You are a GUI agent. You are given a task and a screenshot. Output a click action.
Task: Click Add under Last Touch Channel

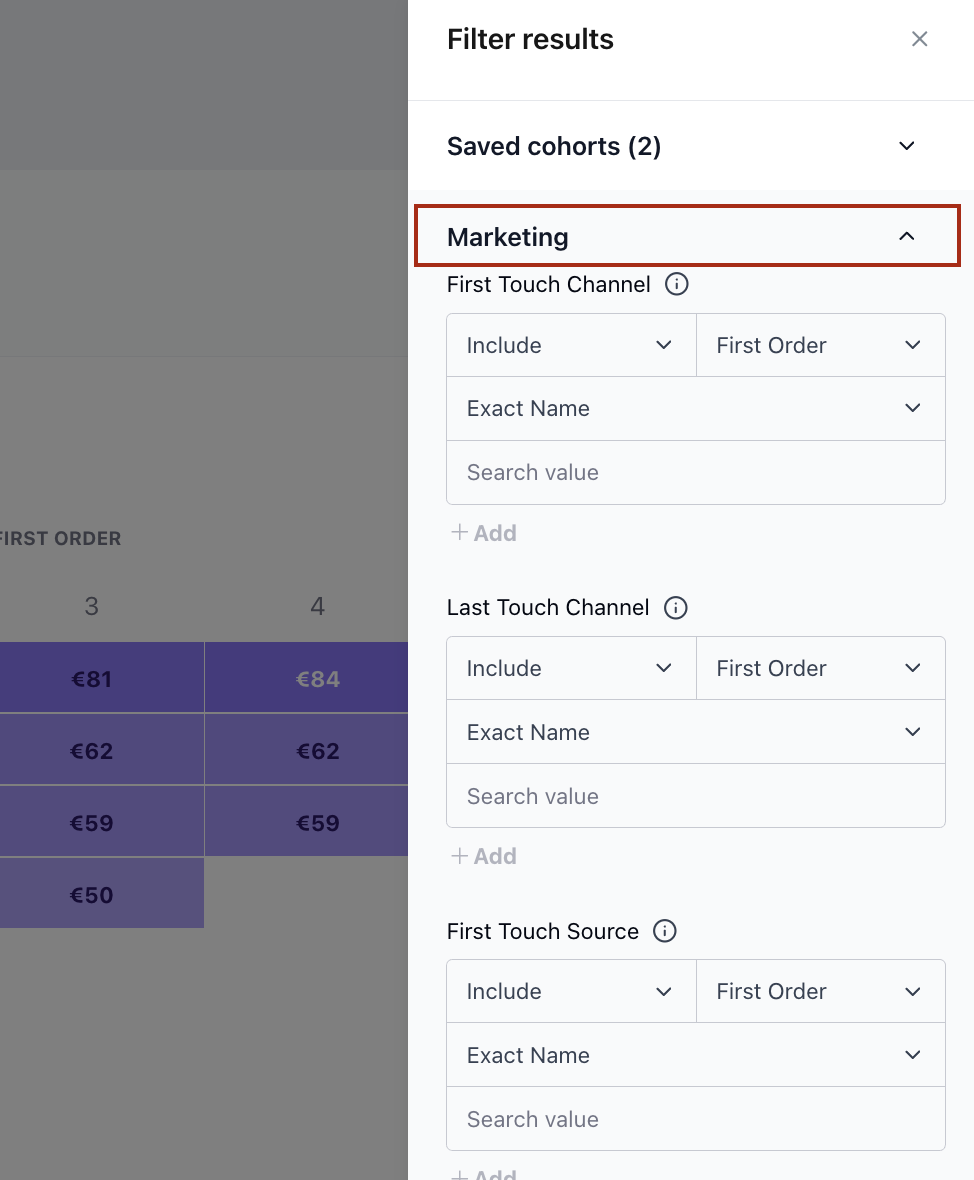(484, 856)
